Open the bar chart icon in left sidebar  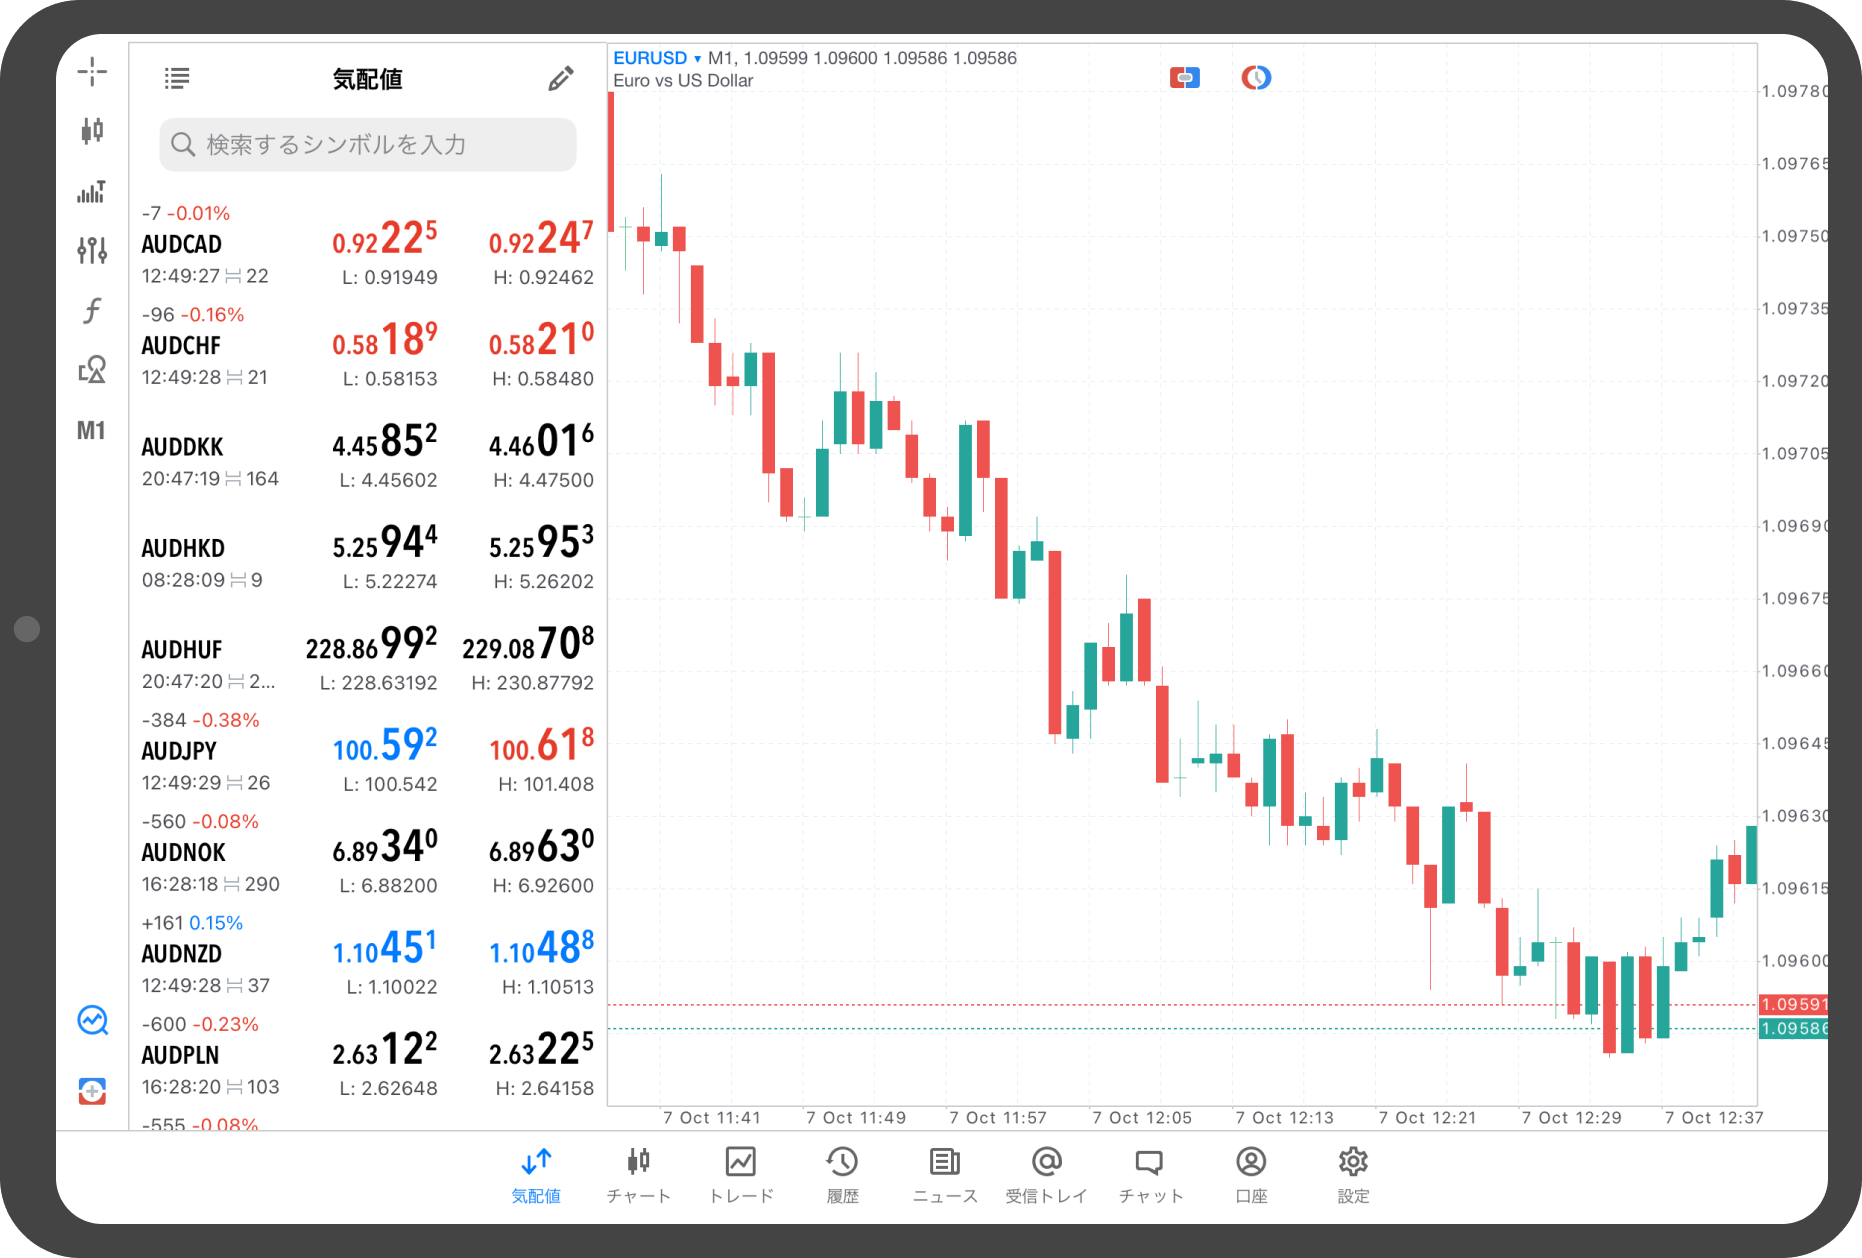[92, 191]
